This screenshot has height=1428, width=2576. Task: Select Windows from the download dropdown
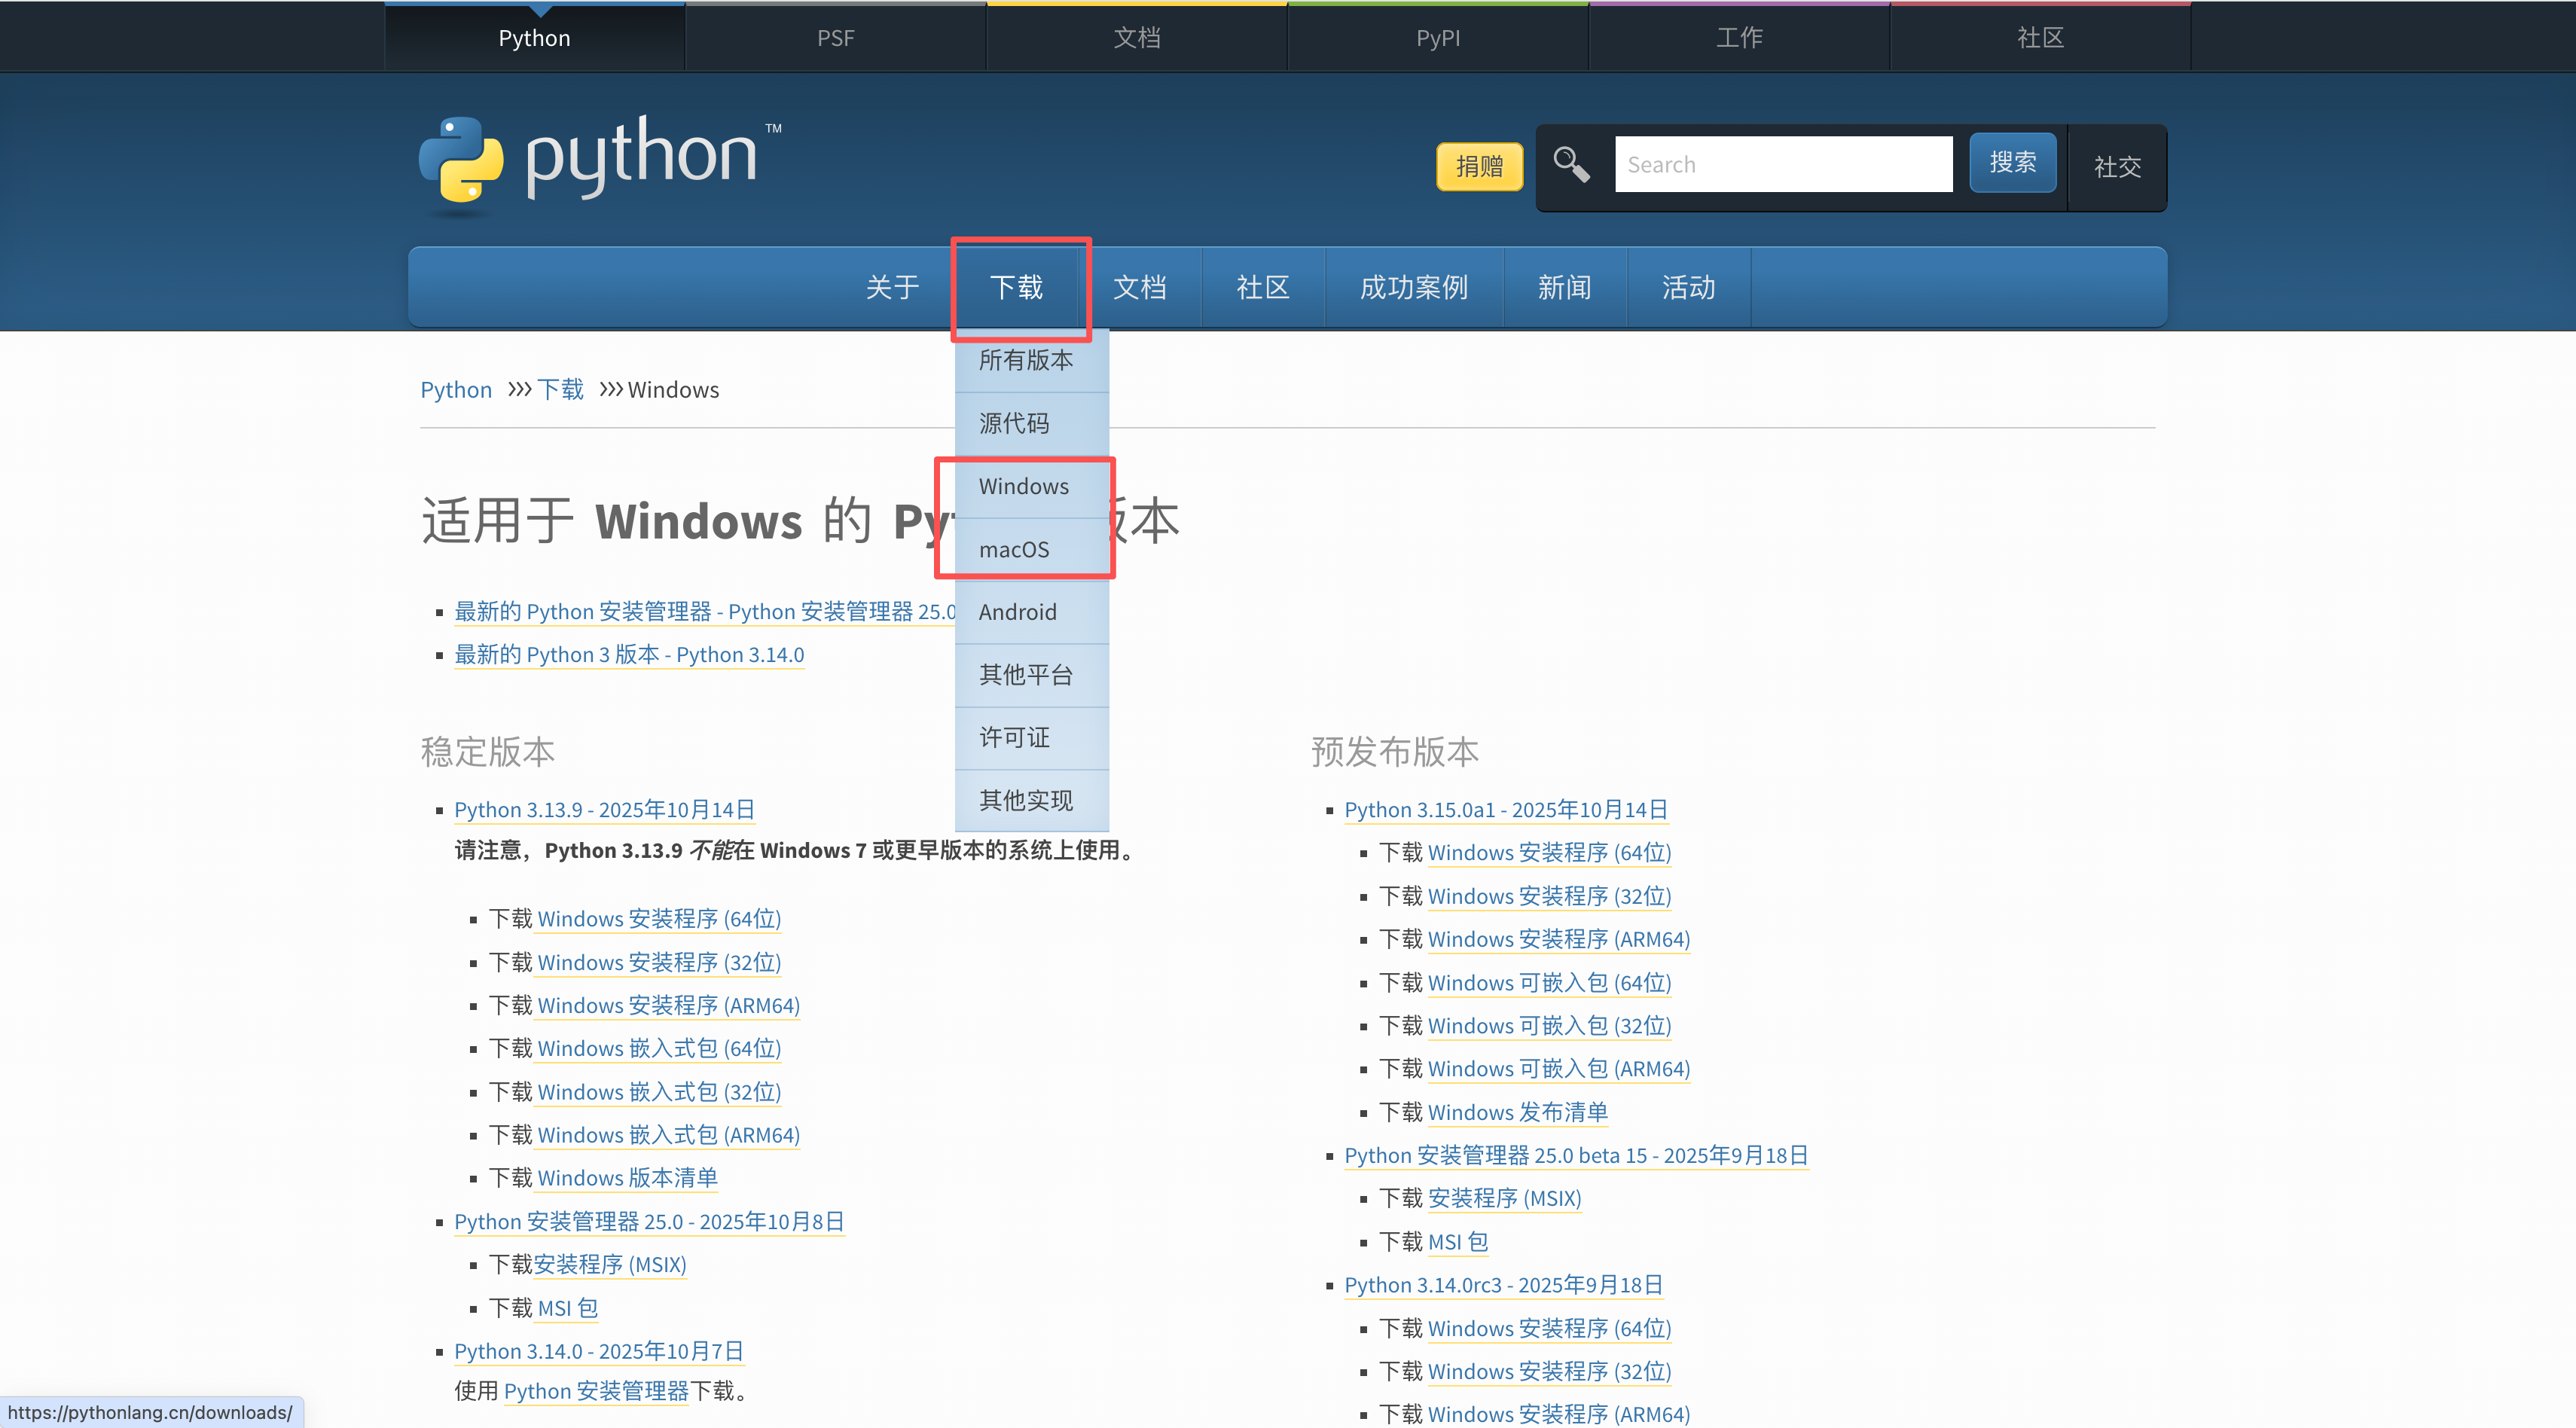coord(1023,487)
